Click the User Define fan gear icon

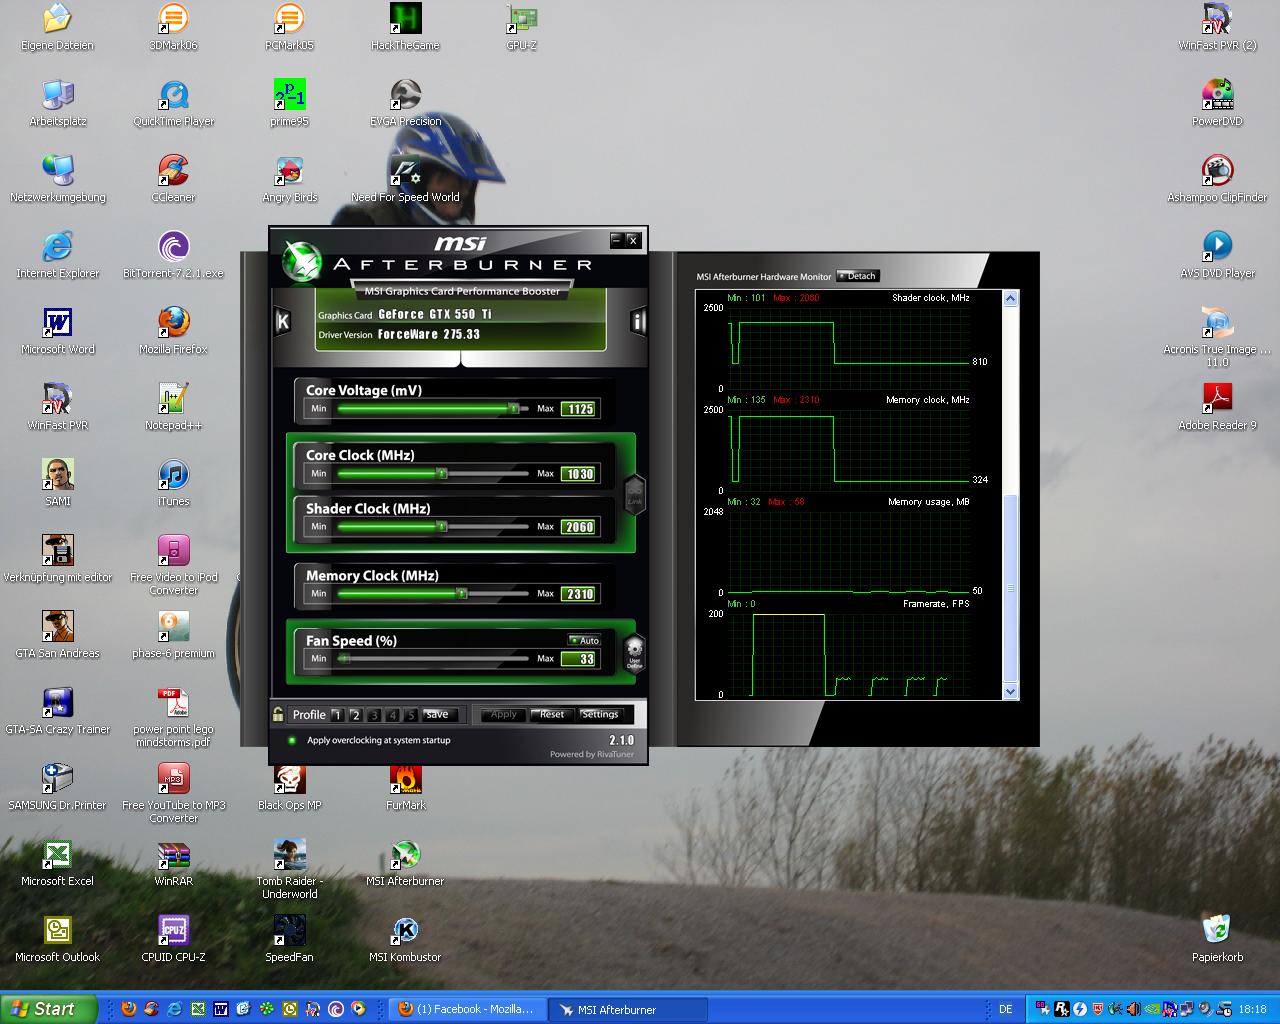coord(634,654)
